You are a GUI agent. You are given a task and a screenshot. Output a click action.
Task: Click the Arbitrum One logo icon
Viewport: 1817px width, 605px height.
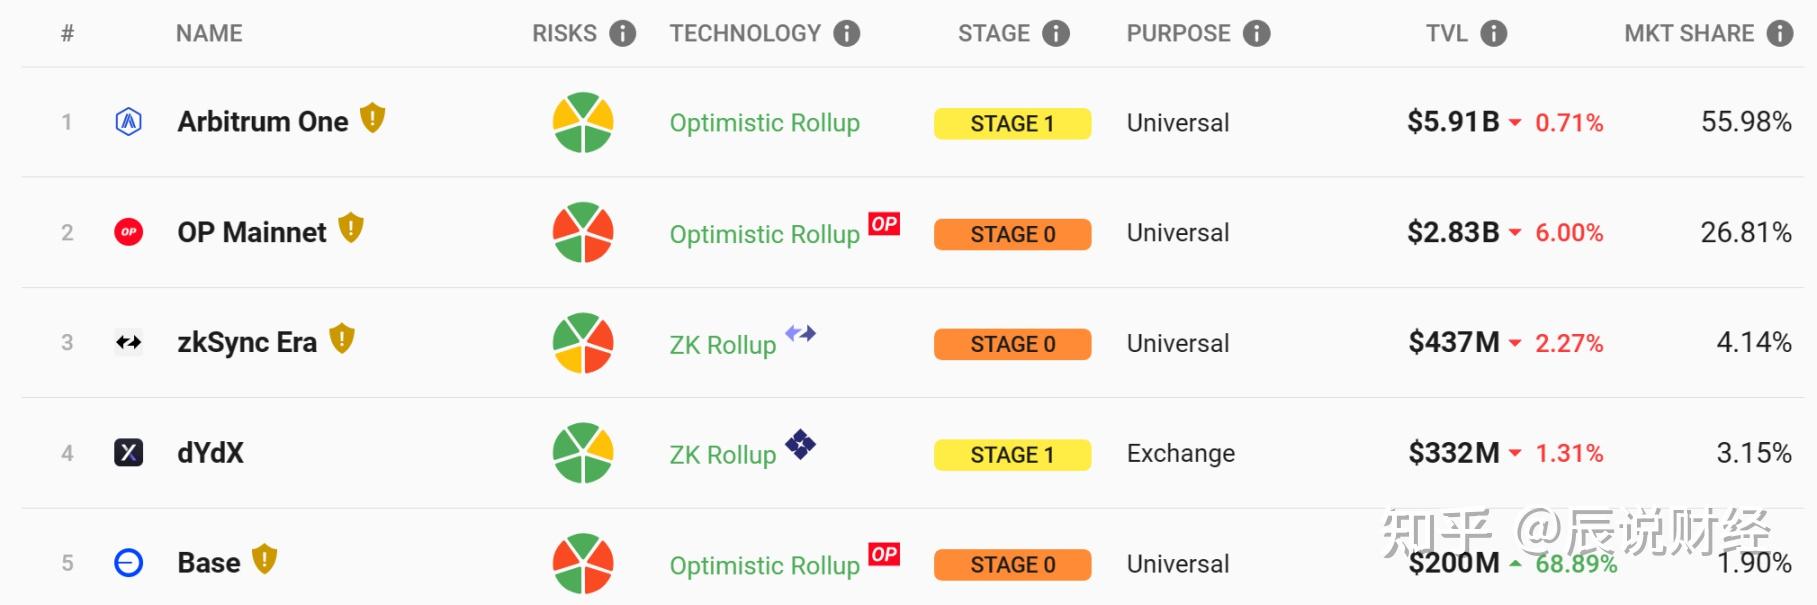(x=129, y=122)
